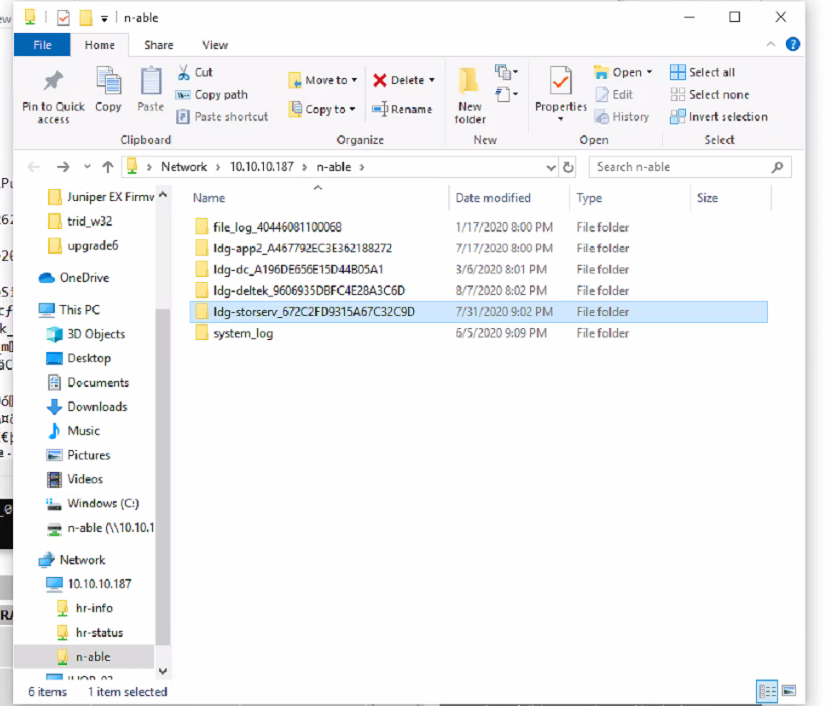
Task: Click Copy path in ribbon
Action: coord(211,95)
